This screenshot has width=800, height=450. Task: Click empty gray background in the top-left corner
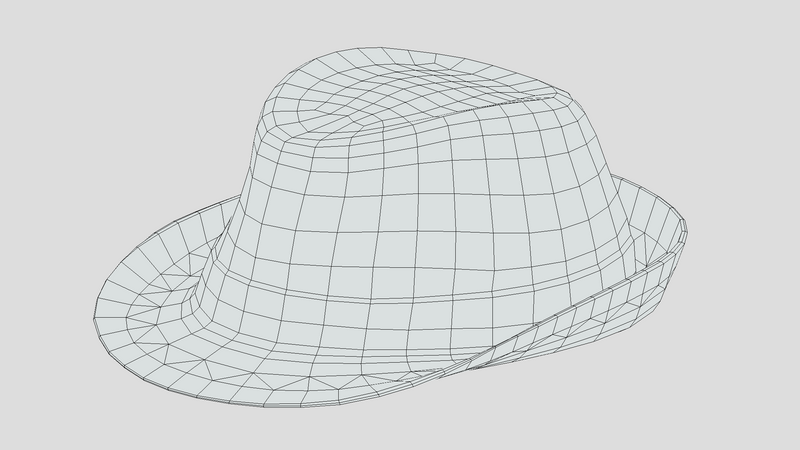50,40
